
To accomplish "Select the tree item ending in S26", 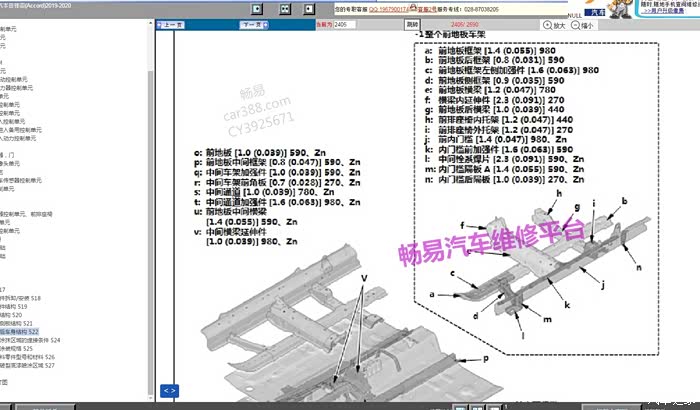I will click(x=27, y=357).
